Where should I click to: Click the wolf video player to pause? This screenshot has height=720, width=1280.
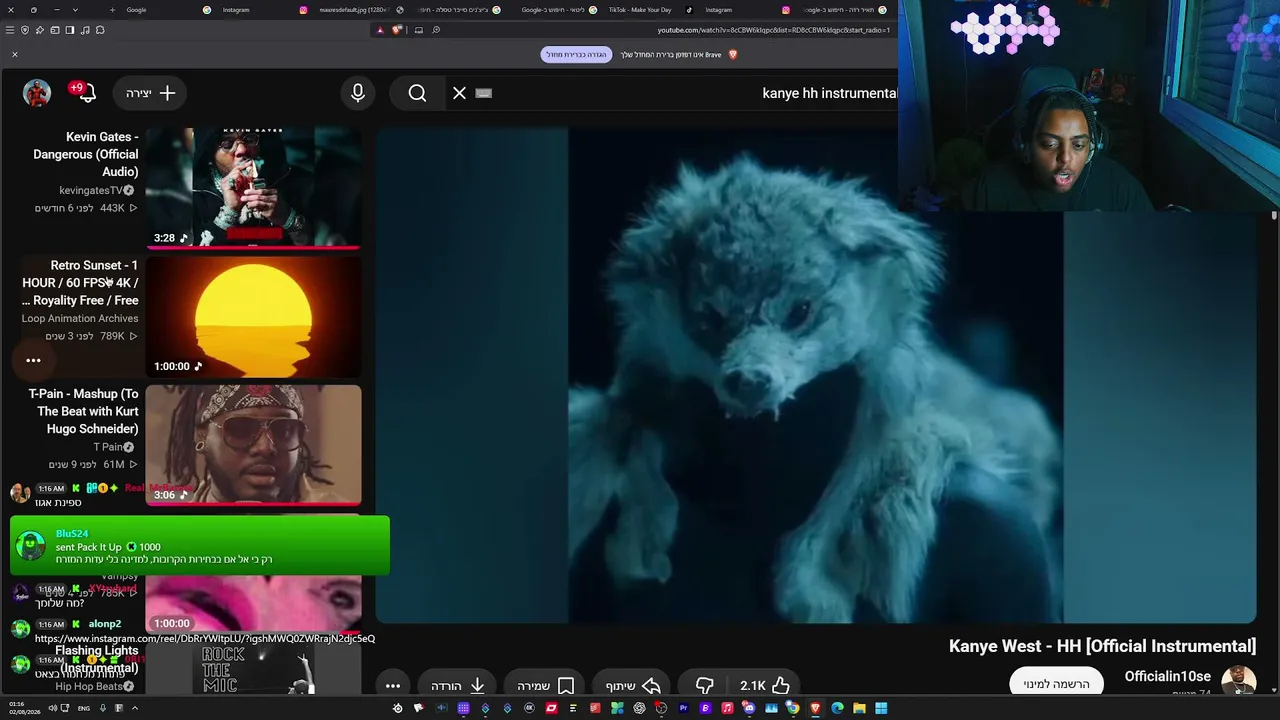click(x=815, y=375)
